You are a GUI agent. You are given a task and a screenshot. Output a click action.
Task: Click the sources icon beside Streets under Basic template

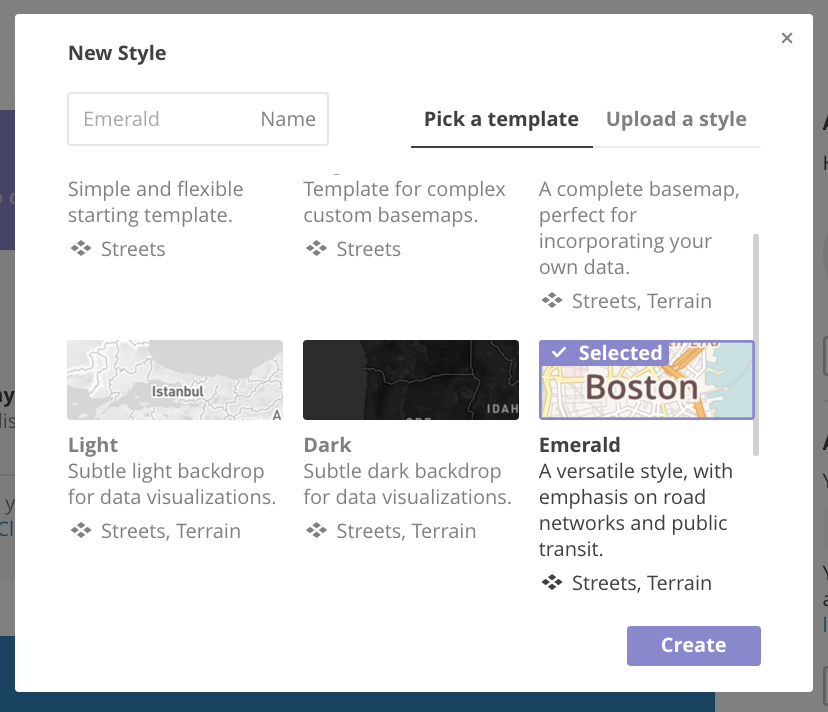tap(81, 249)
